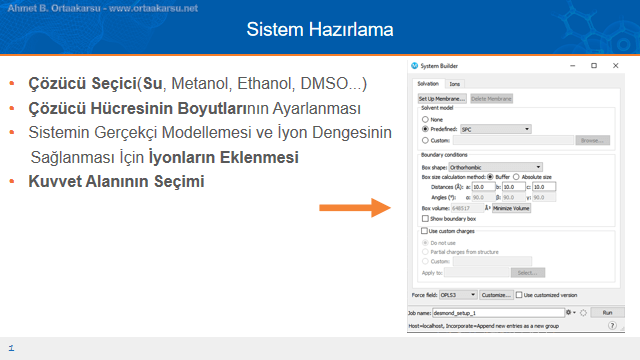
Task: Minimize the System Builder window
Action: click(573, 66)
